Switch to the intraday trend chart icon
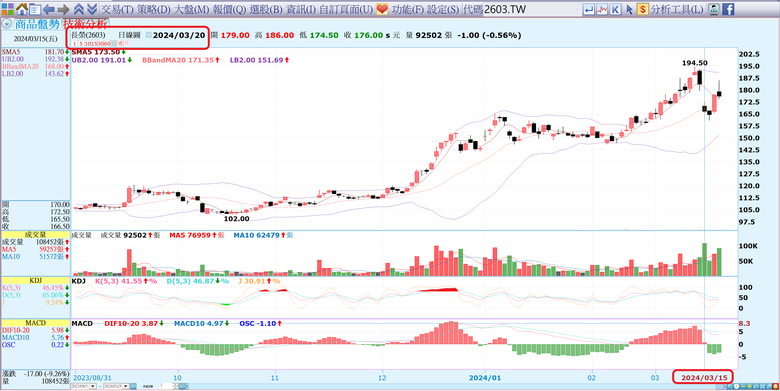Screen dimensions: 780x391 602,9
